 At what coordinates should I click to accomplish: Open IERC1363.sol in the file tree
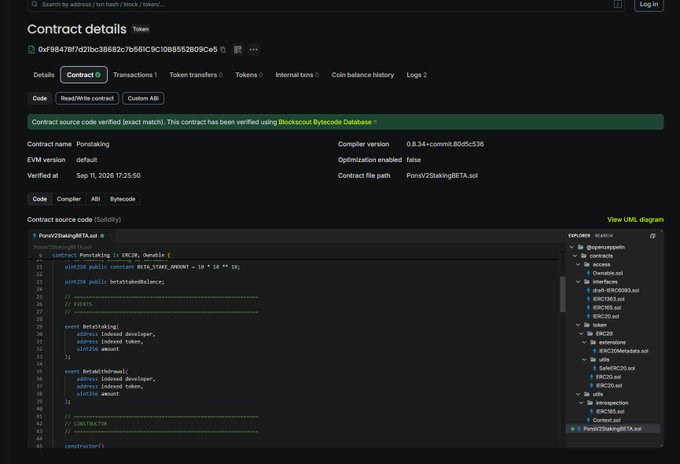pyautogui.click(x=608, y=299)
